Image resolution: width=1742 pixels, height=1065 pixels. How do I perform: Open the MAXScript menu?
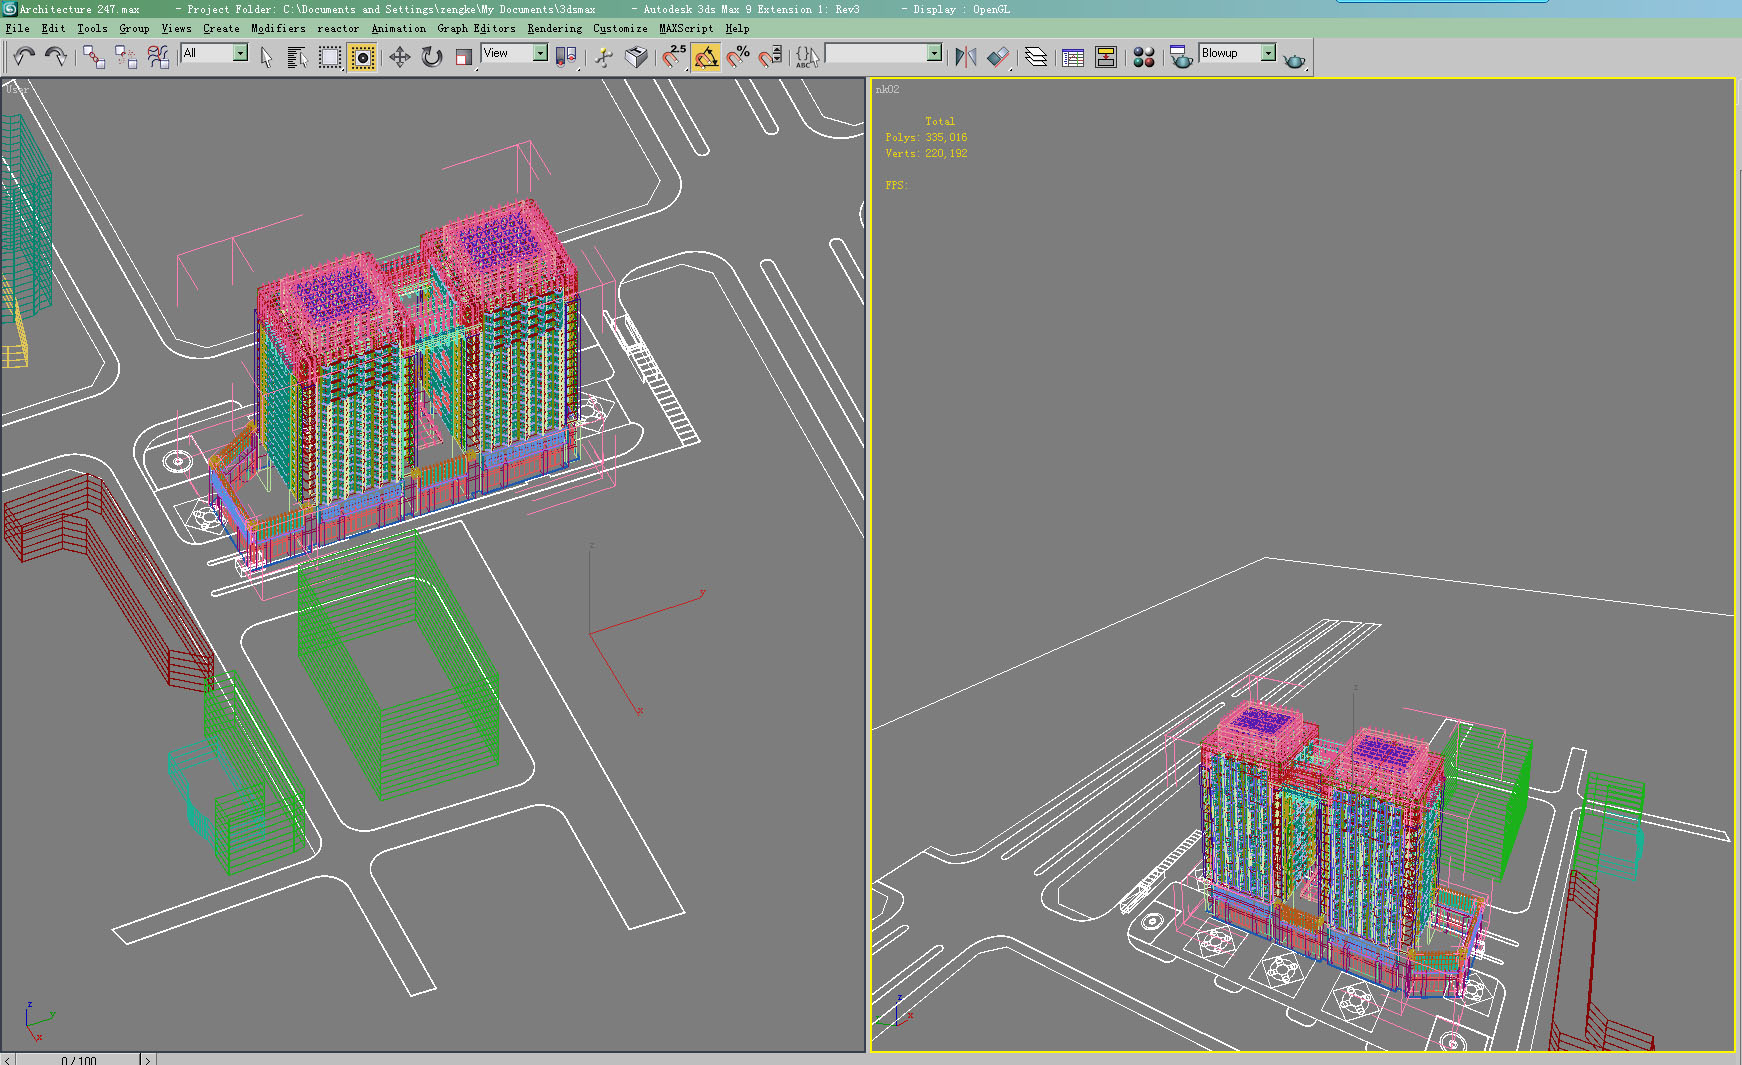coord(686,29)
